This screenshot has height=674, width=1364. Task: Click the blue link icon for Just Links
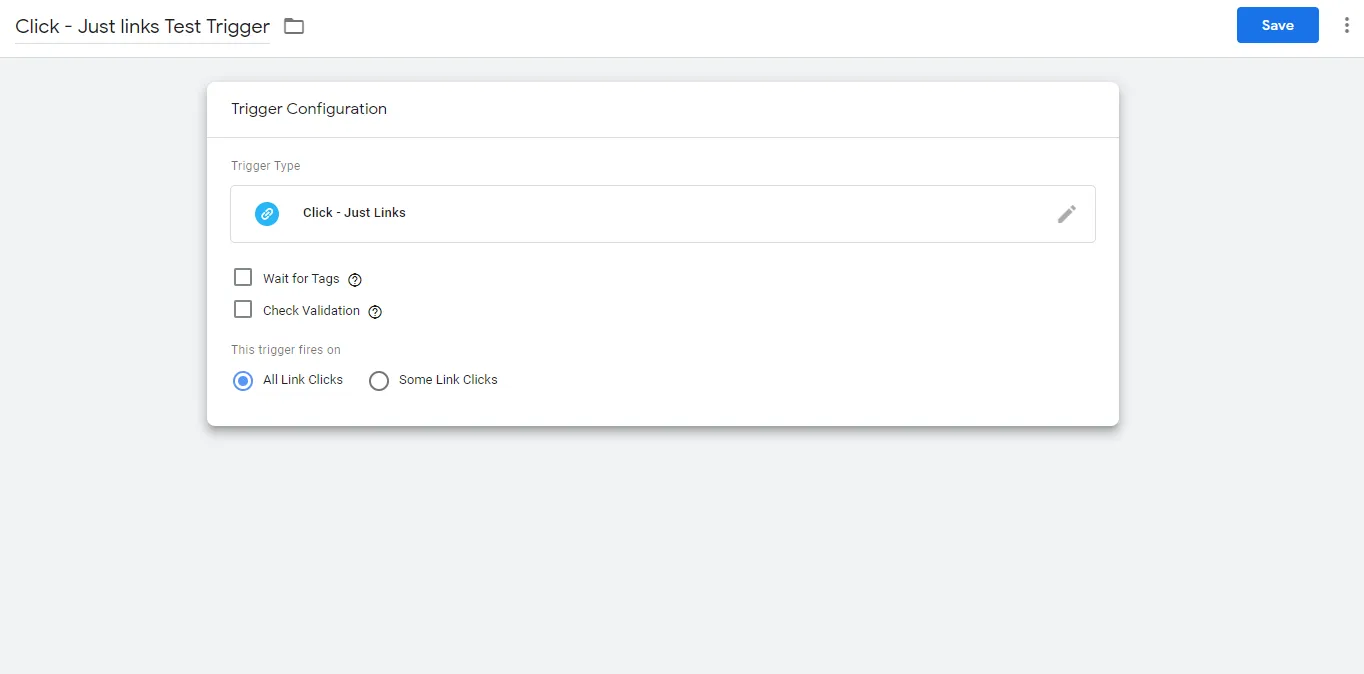(x=267, y=213)
